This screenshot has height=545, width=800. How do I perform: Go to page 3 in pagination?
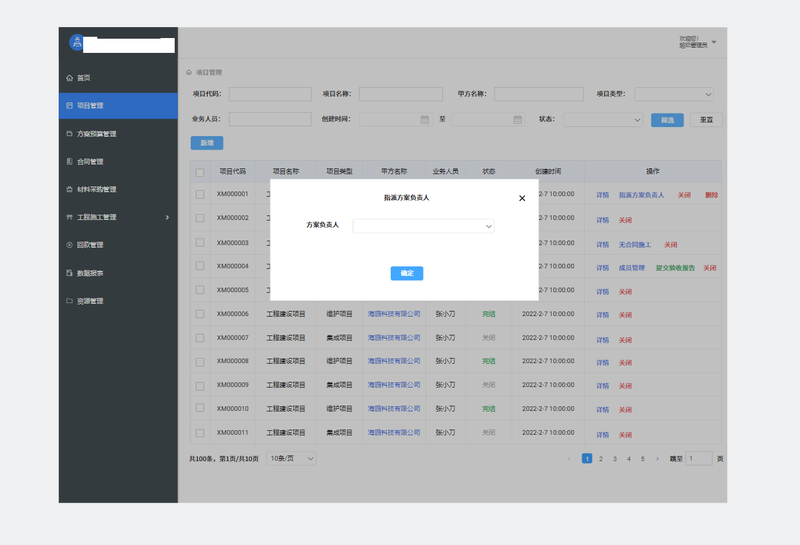coord(614,459)
